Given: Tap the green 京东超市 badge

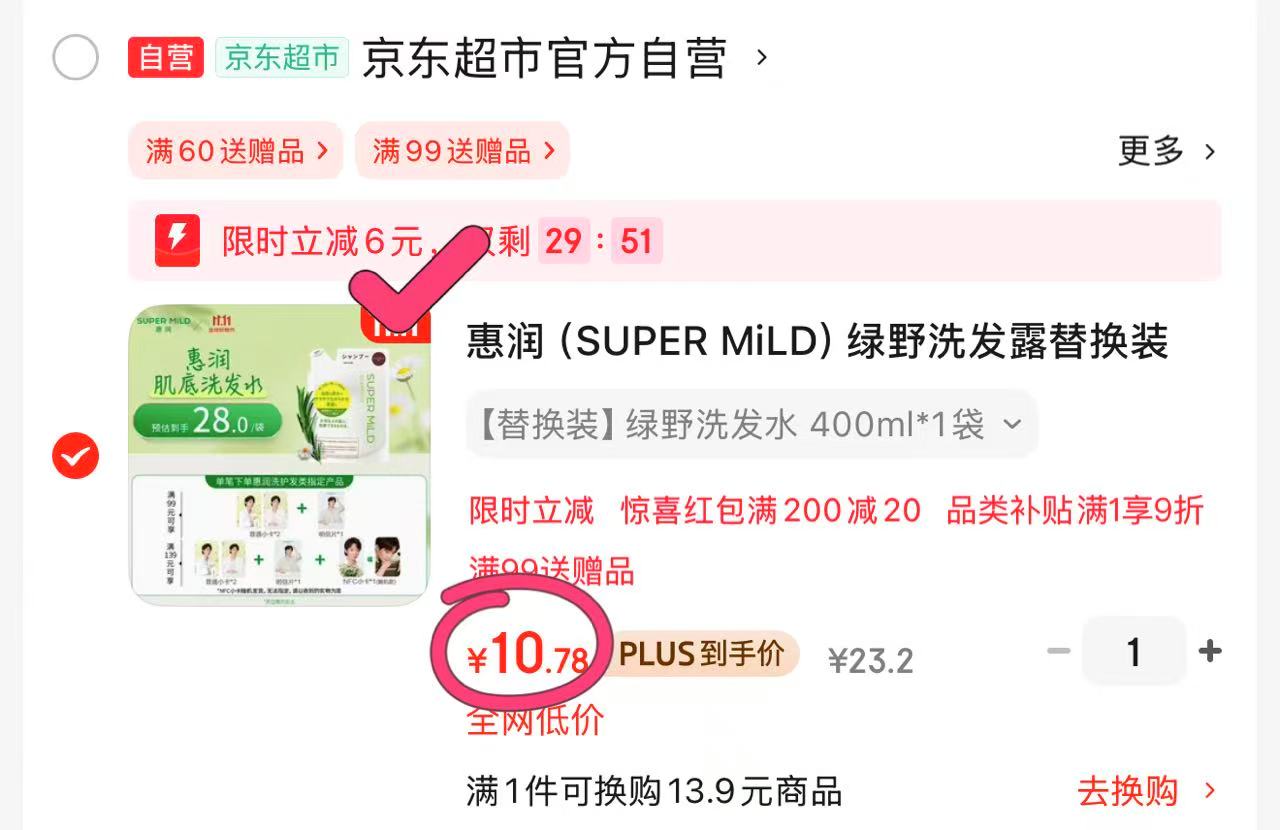Looking at the screenshot, I should 282,57.
